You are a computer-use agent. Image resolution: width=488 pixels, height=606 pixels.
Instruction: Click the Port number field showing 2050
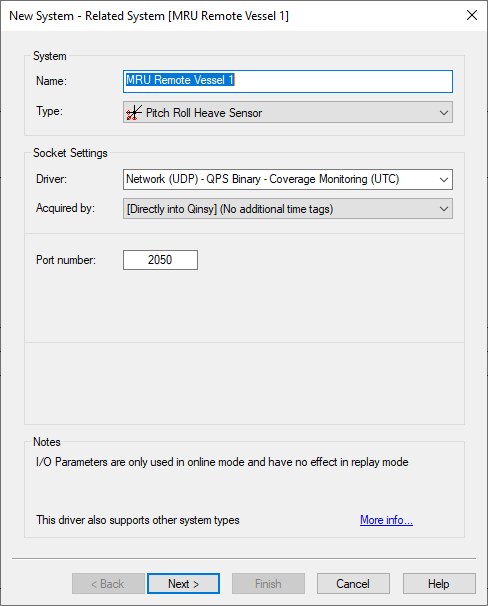(x=160, y=260)
